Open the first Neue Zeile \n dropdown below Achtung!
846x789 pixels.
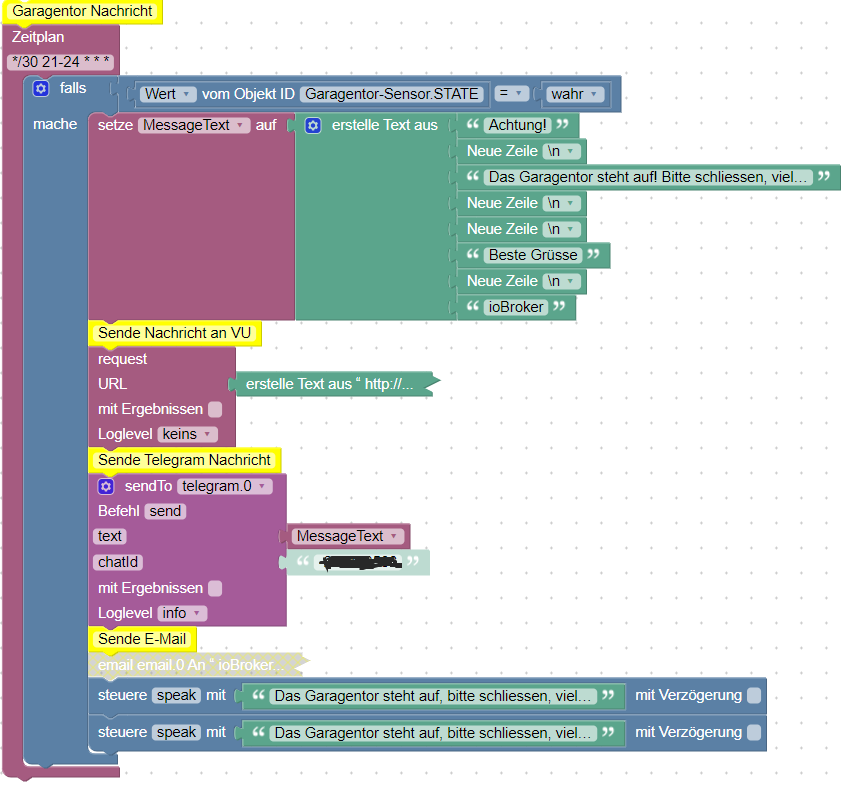[562, 152]
